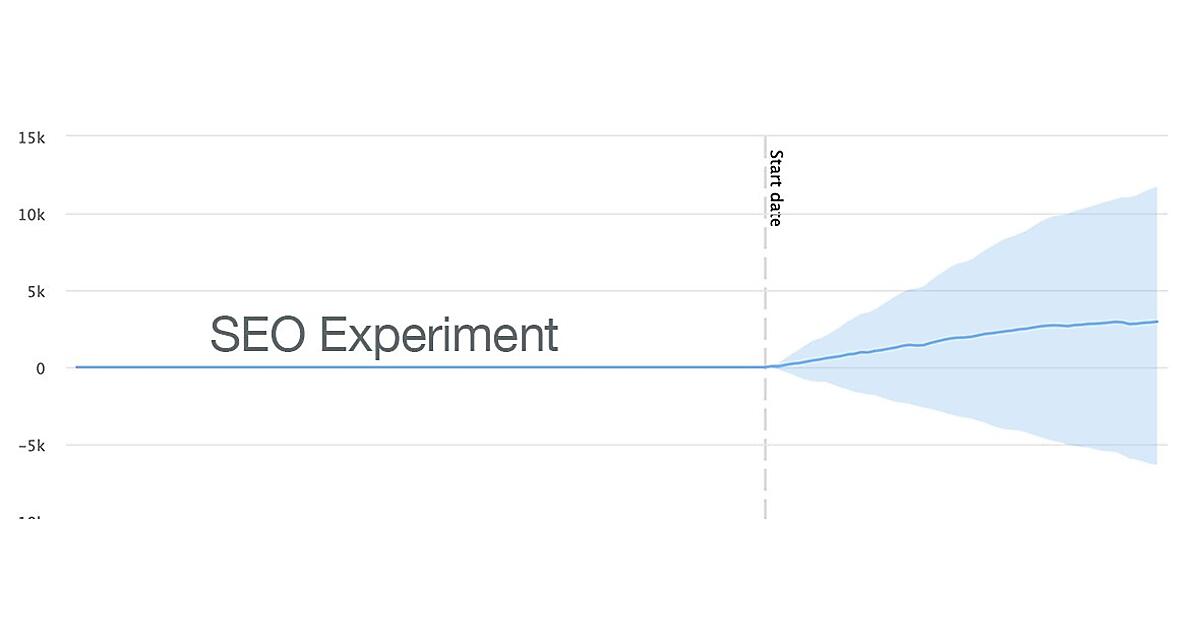Click the 10k horizontal gridline left of start date
Image resolution: width=1200 pixels, height=630 pixels.
click(400, 213)
